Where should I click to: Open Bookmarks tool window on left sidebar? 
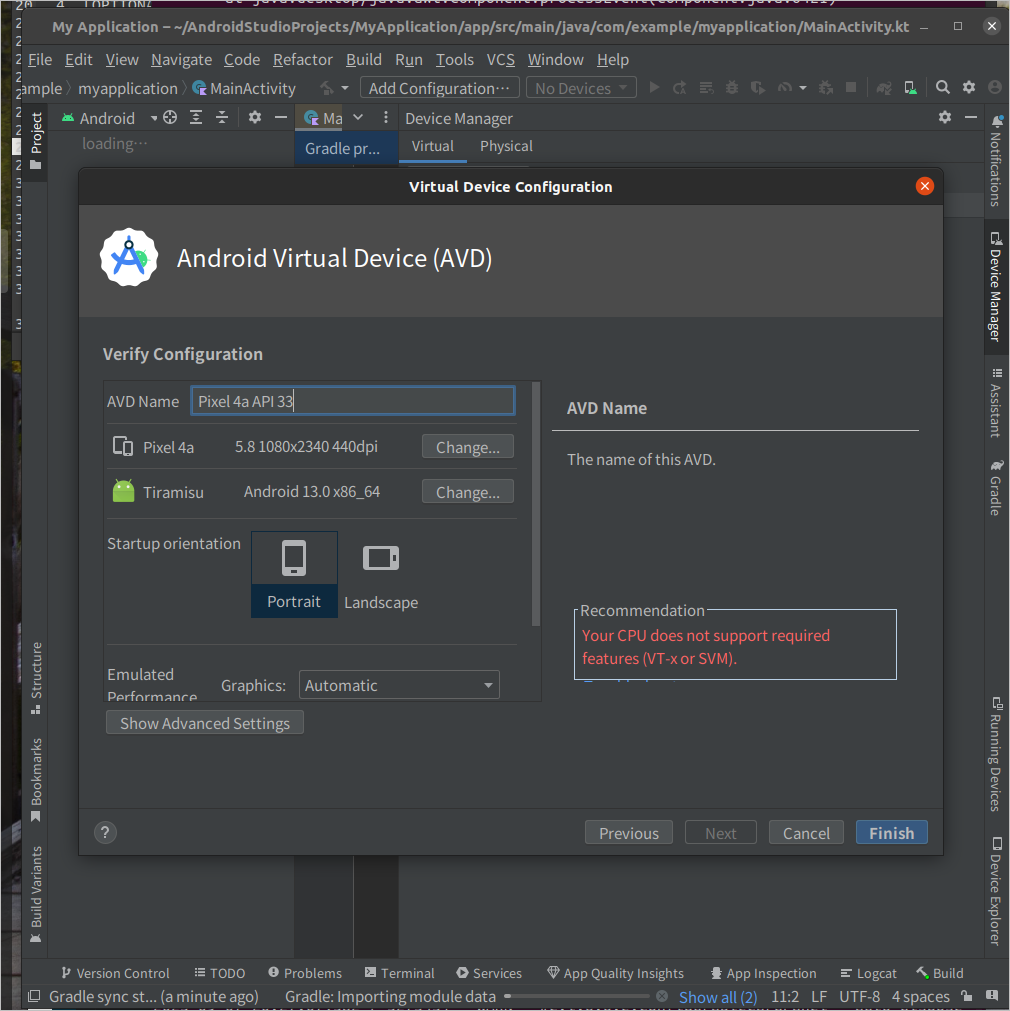pos(36,780)
